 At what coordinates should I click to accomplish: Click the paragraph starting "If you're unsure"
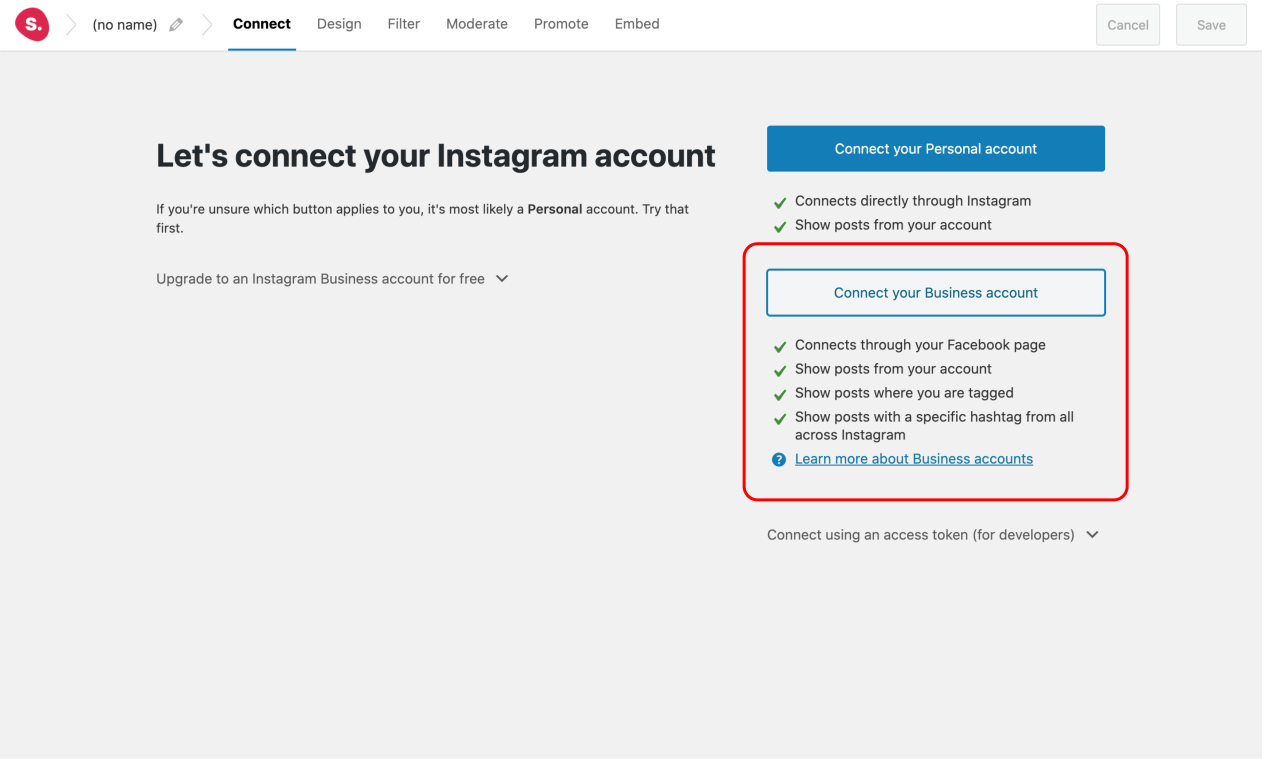coord(422,219)
